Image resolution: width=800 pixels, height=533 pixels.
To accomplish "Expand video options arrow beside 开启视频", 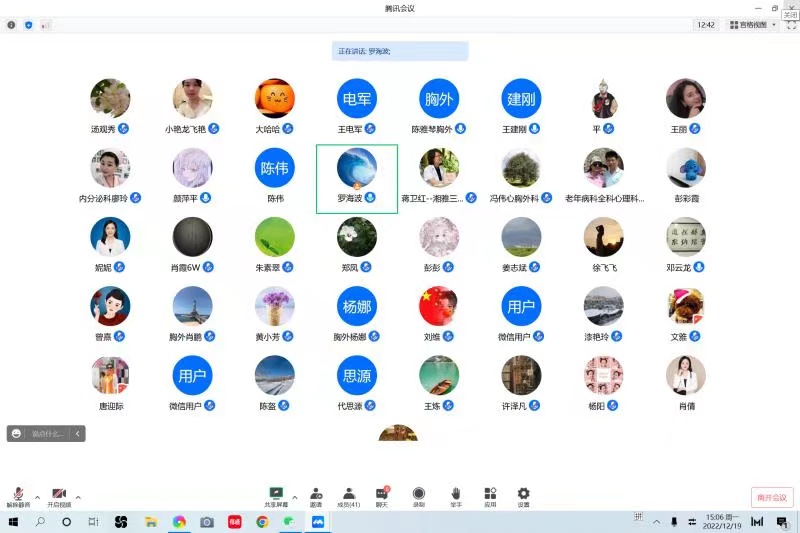I will [78, 496].
